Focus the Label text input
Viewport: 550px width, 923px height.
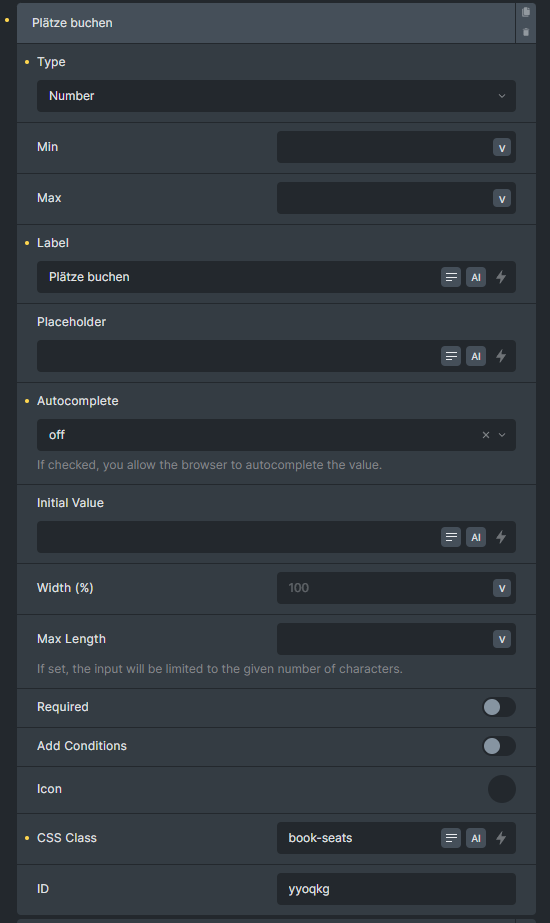point(238,277)
